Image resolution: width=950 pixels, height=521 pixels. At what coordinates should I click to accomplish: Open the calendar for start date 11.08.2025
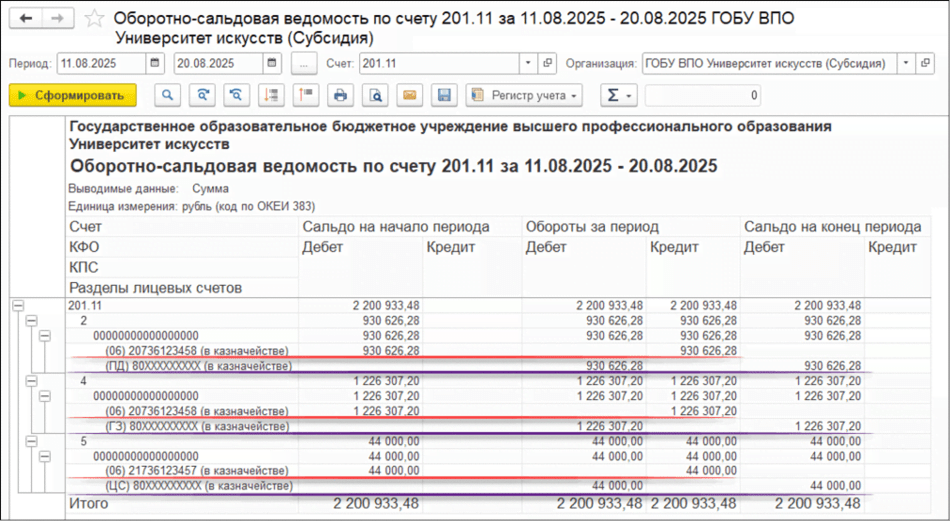155,63
